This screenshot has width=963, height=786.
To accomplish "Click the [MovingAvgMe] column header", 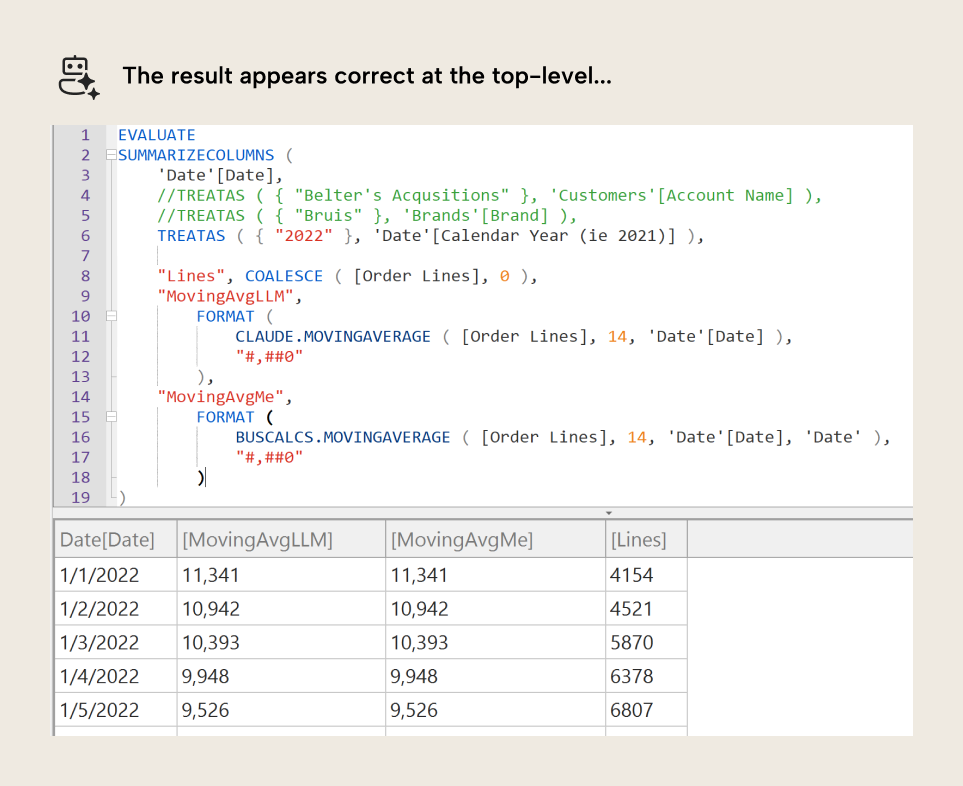I will point(462,540).
